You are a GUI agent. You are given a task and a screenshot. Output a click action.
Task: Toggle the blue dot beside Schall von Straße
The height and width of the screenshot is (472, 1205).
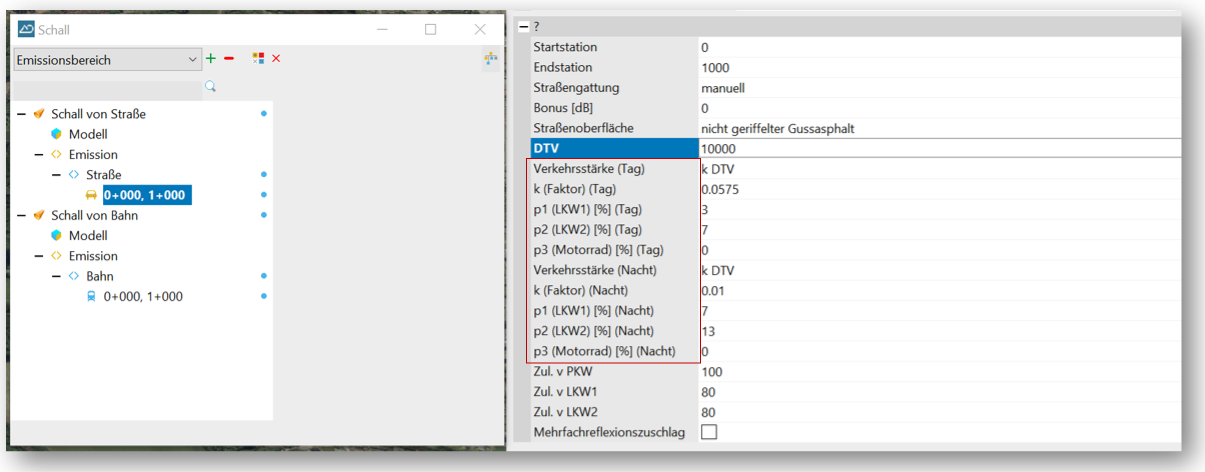coord(264,114)
